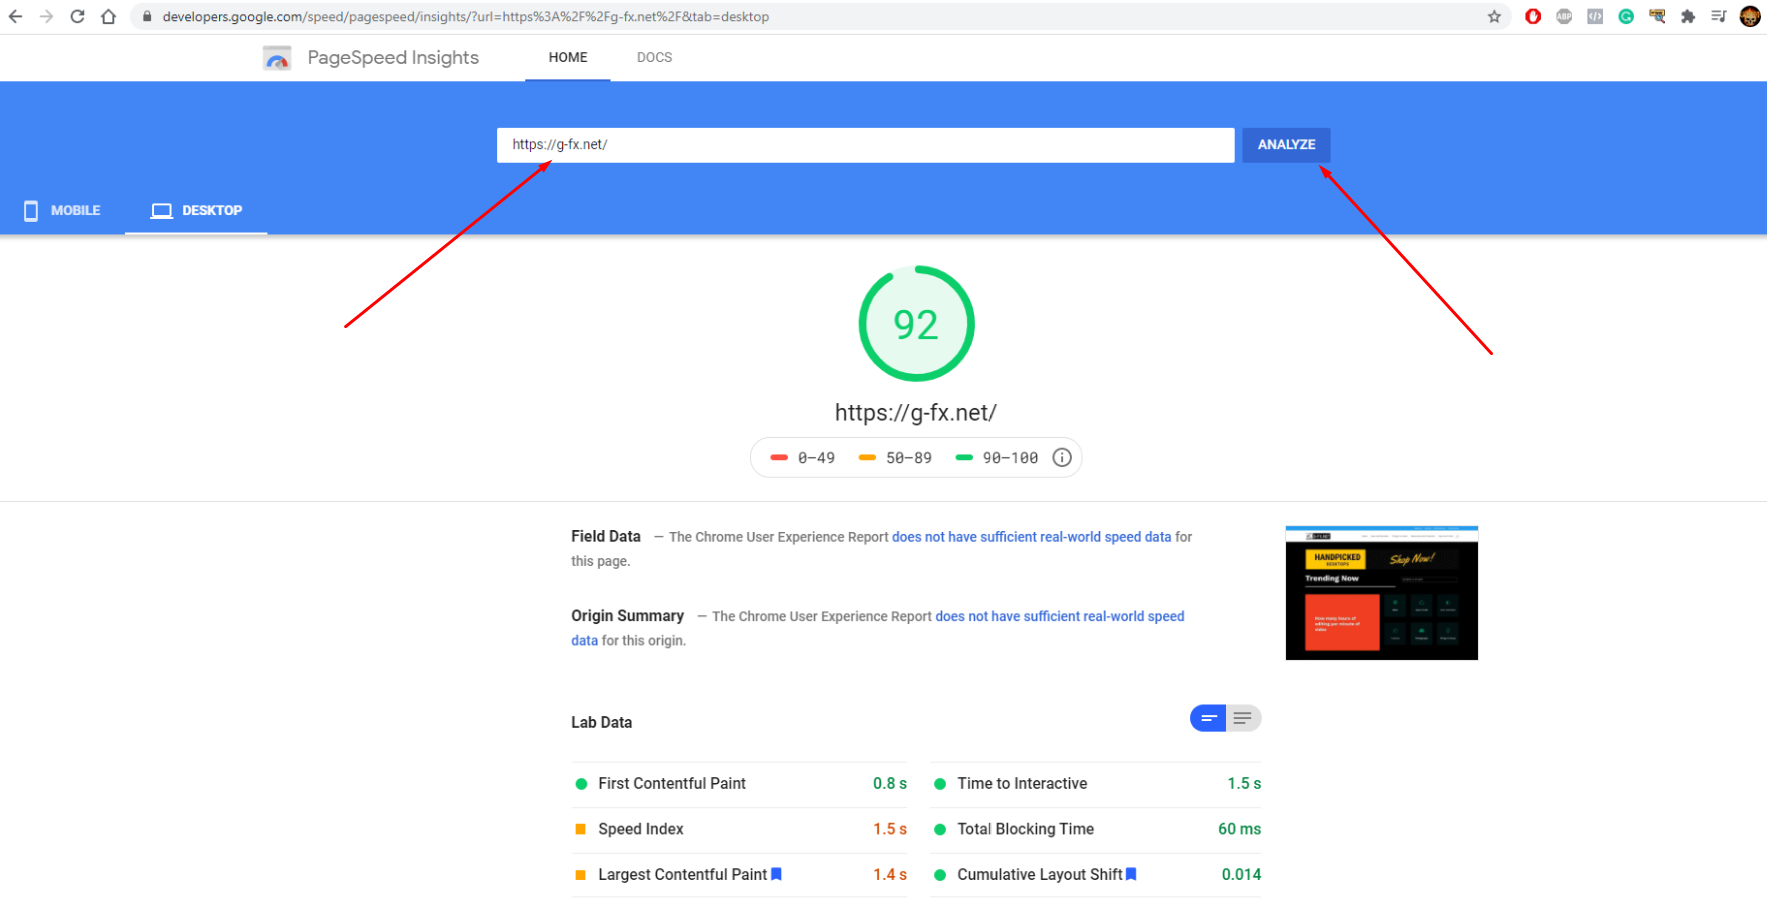The width and height of the screenshot is (1767, 907).
Task: Open the Docs menu item
Action: tap(654, 58)
